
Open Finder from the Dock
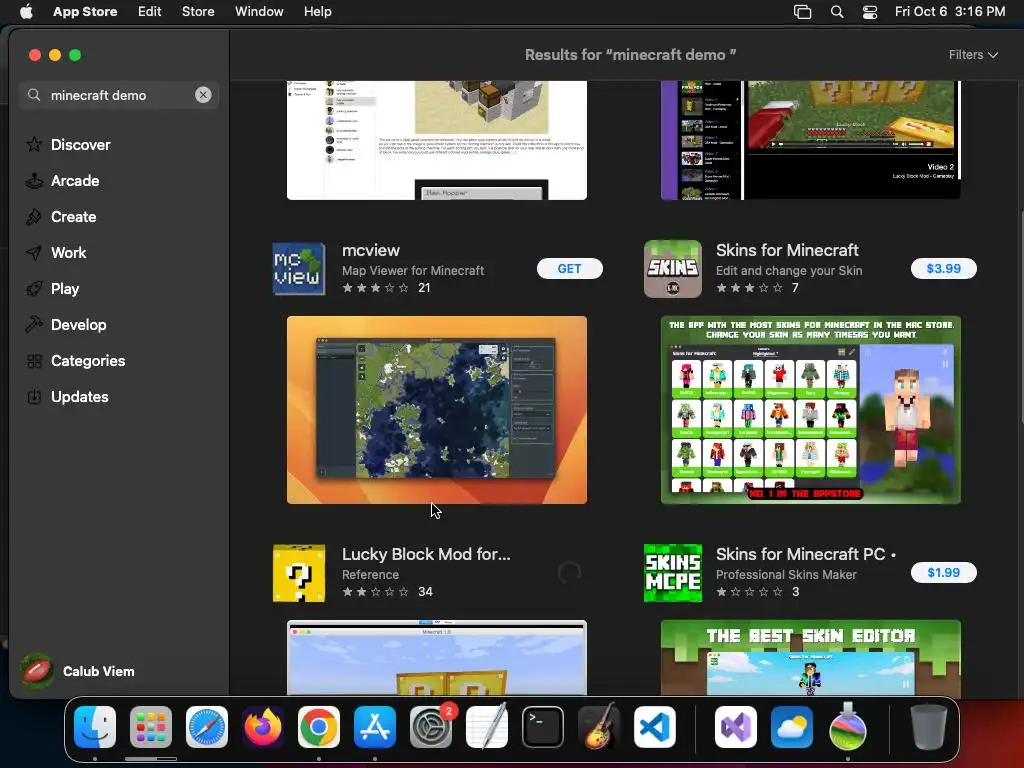[x=95, y=727]
